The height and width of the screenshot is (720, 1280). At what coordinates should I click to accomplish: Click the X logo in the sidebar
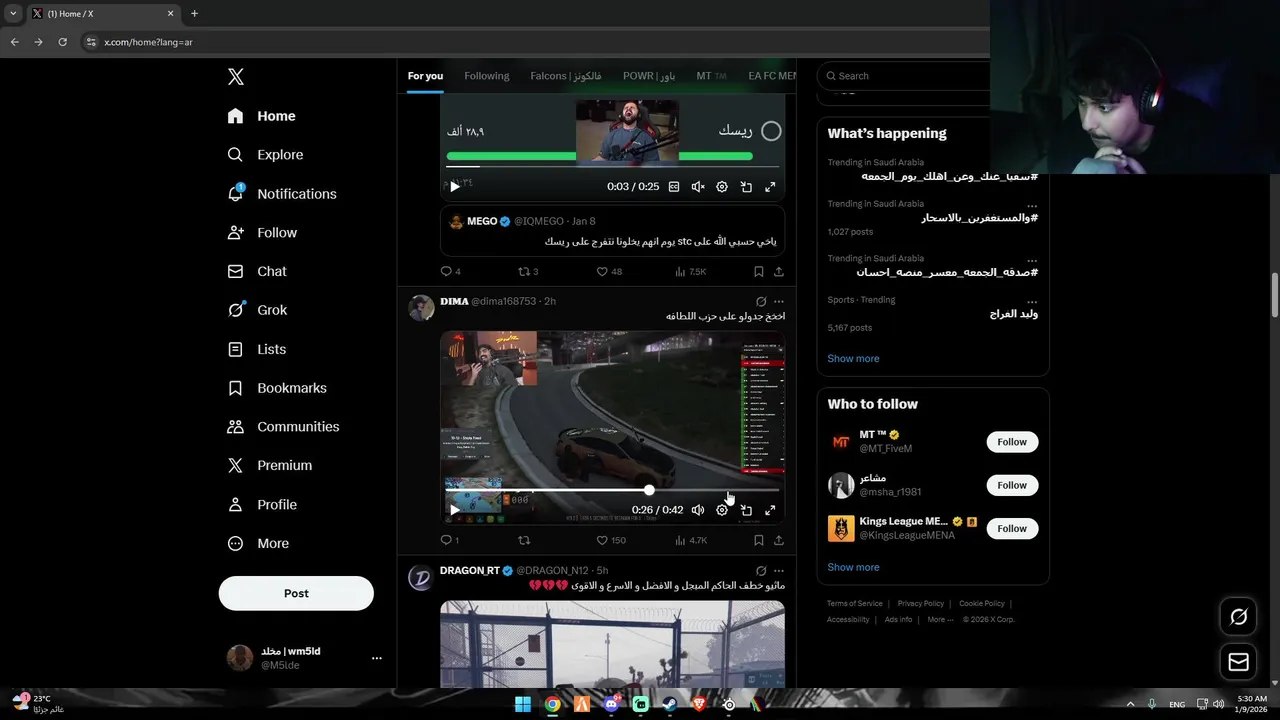(235, 77)
